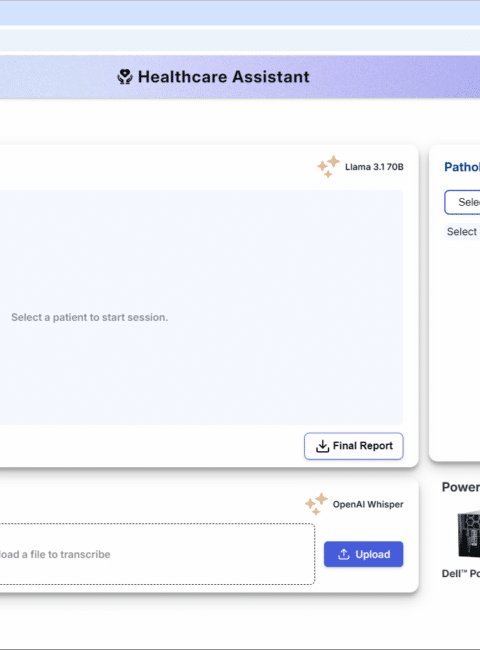
Task: Click the Llama 3.1 70B model label
Action: click(374, 167)
